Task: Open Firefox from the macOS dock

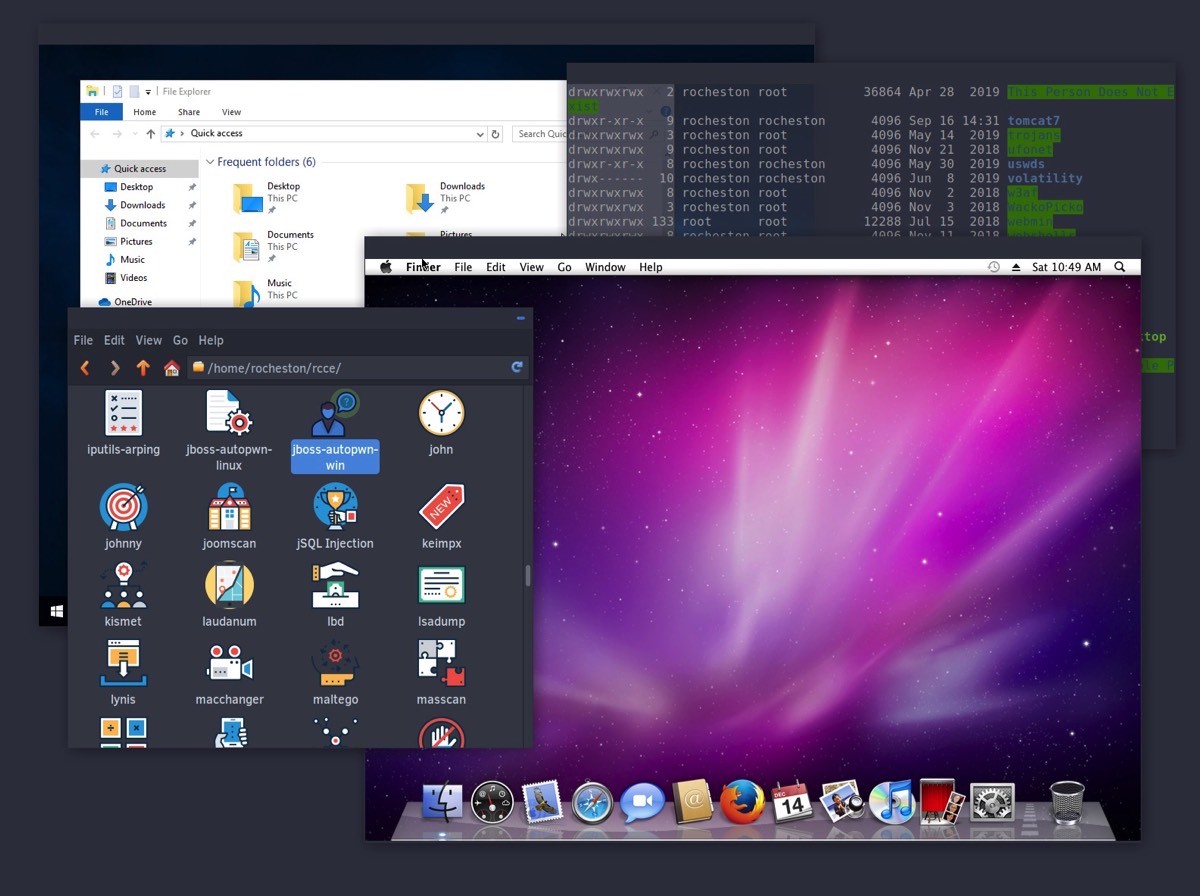Action: coord(742,802)
